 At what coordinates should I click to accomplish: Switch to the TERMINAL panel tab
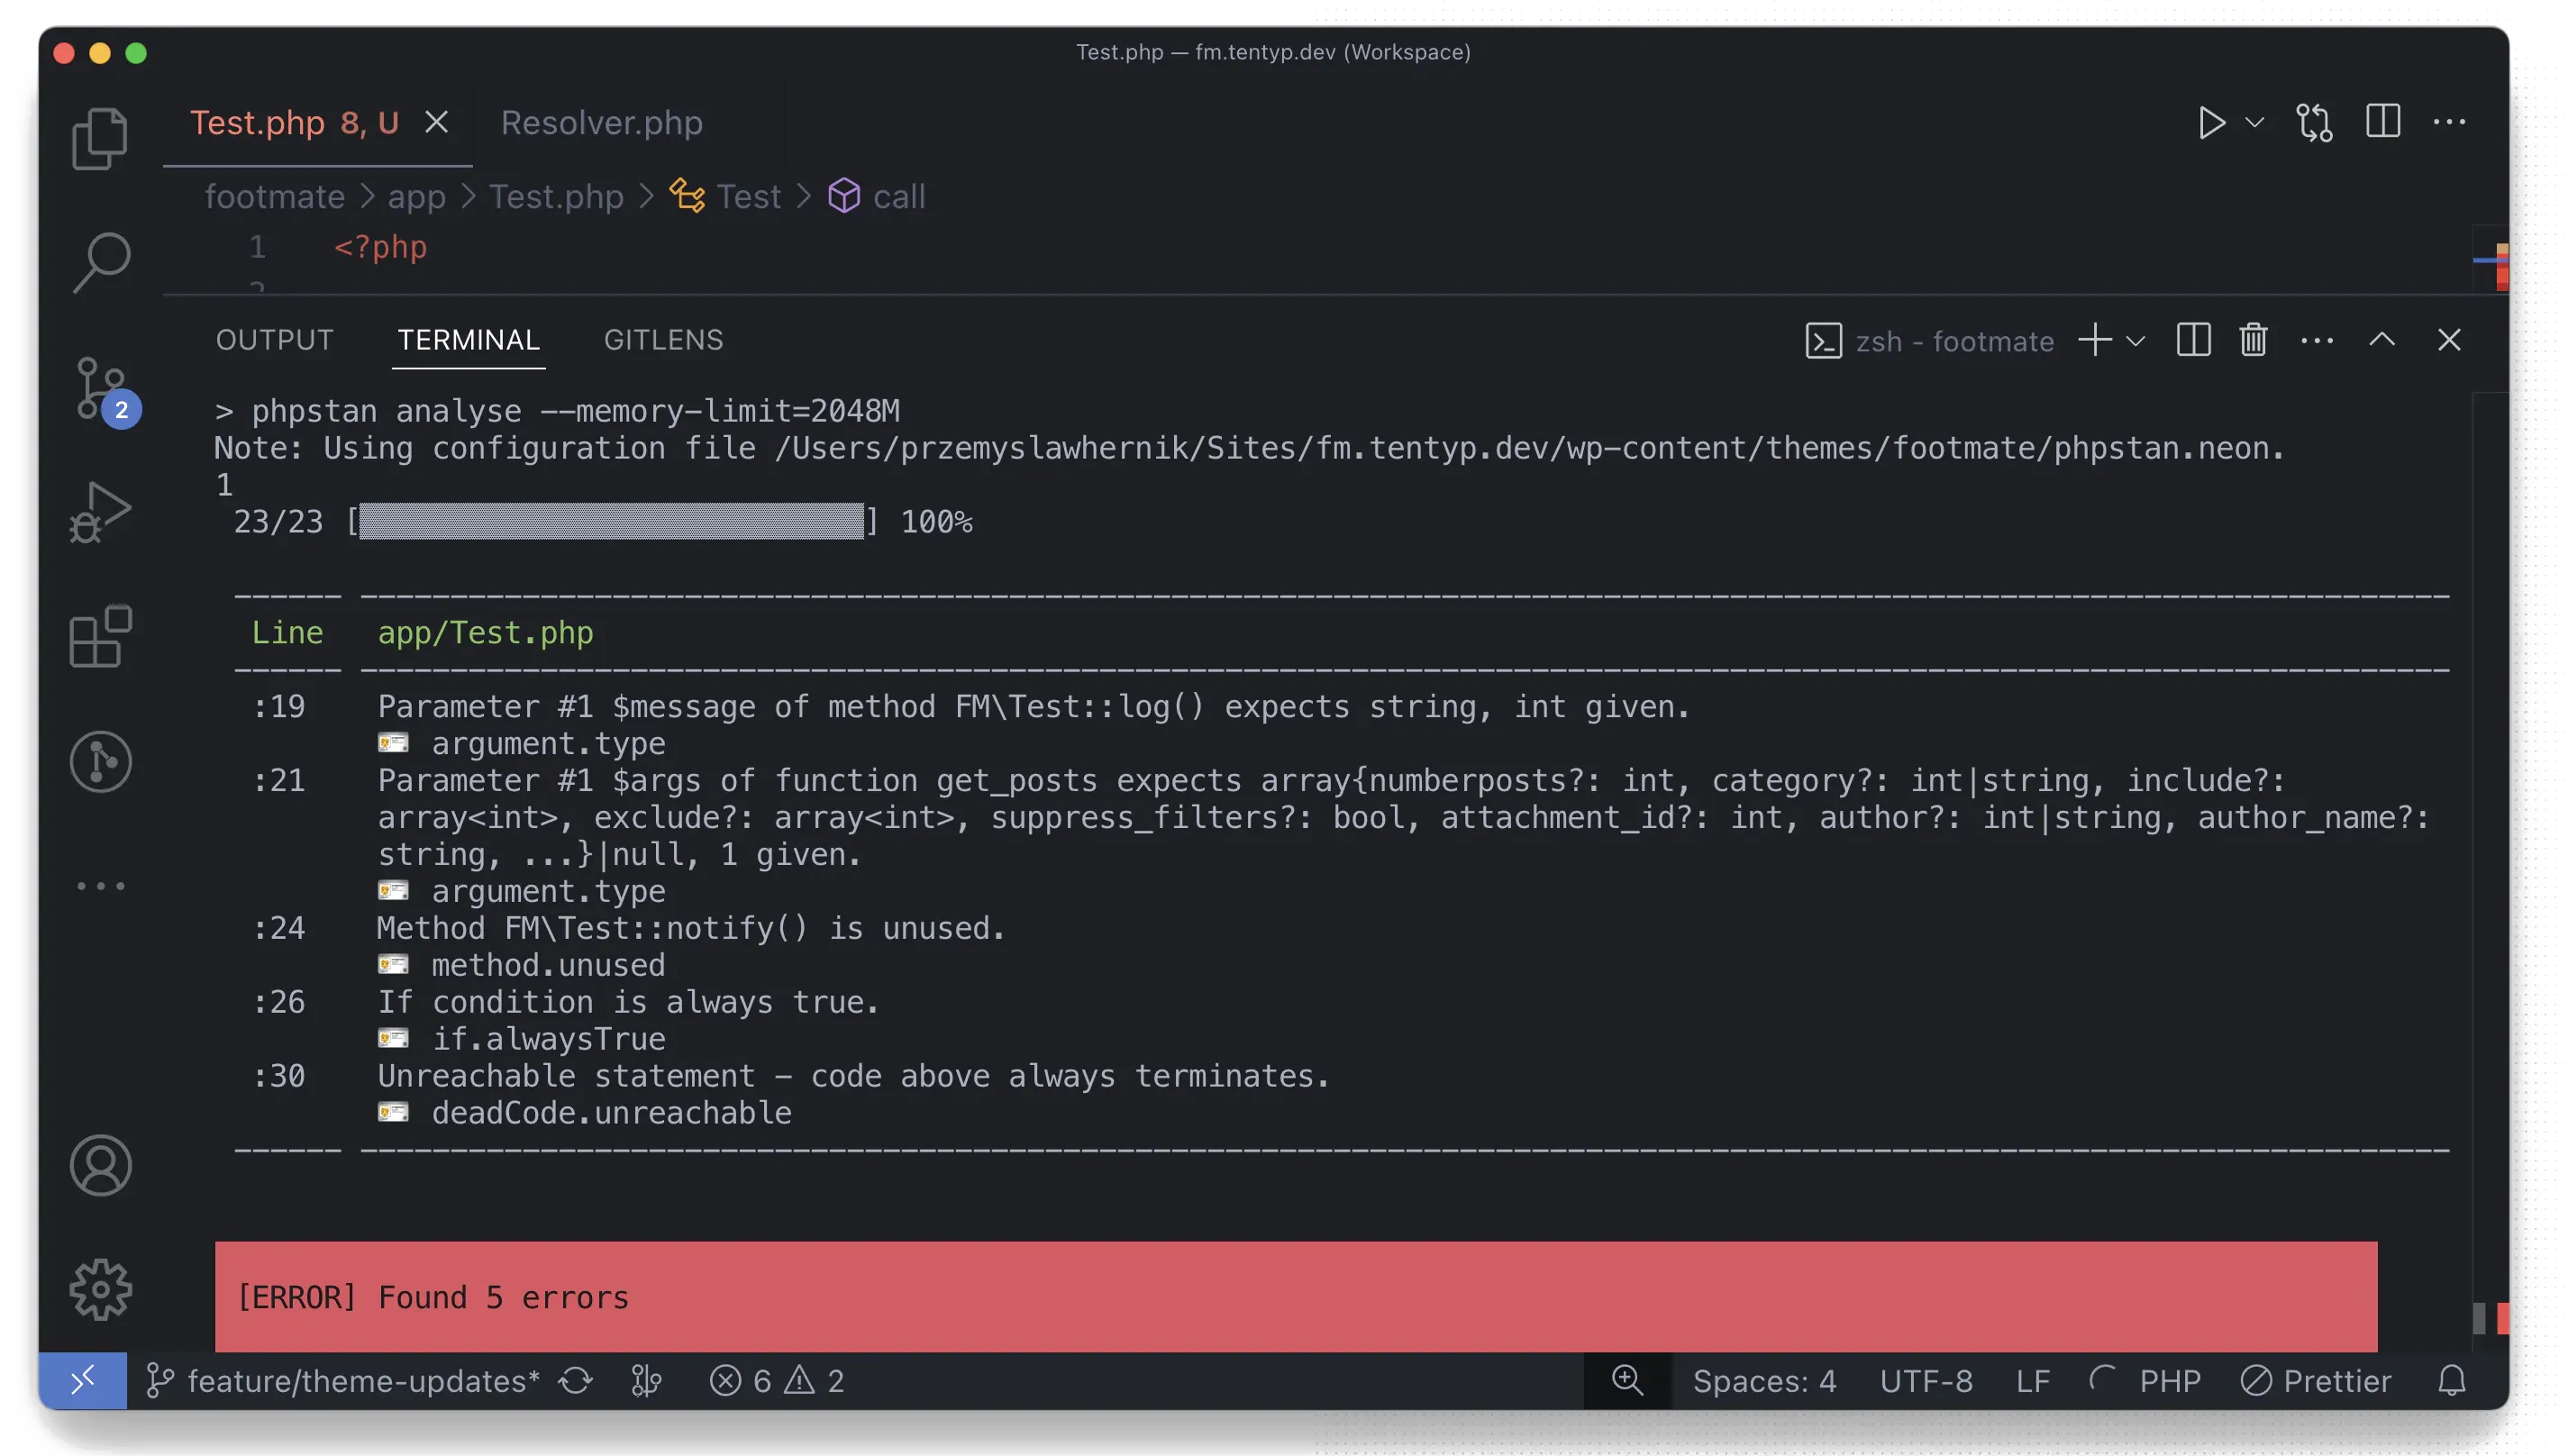click(468, 340)
